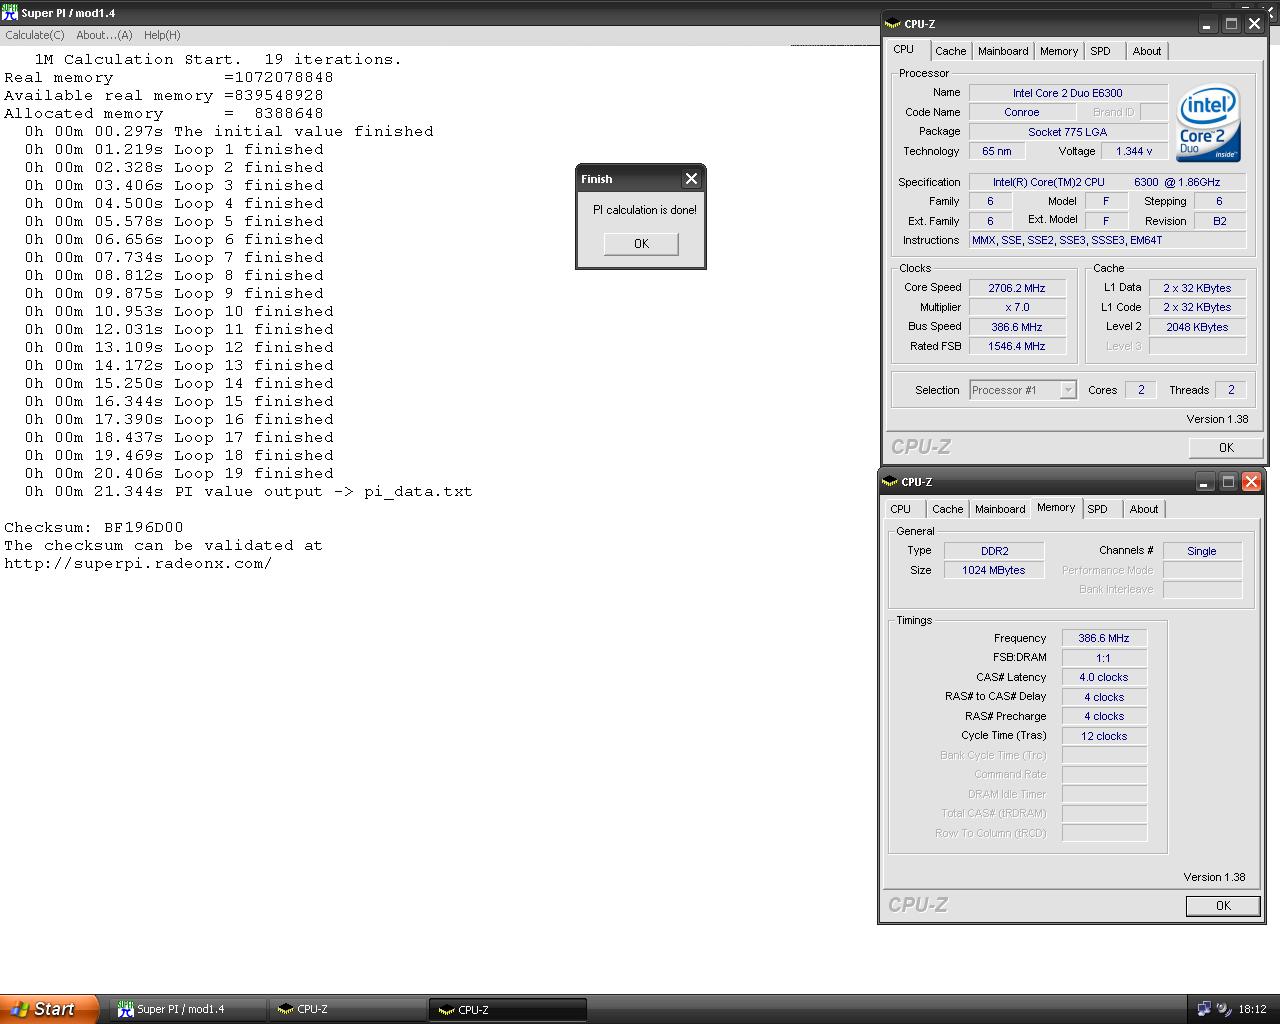Open the Windows Start menu

point(49,1009)
